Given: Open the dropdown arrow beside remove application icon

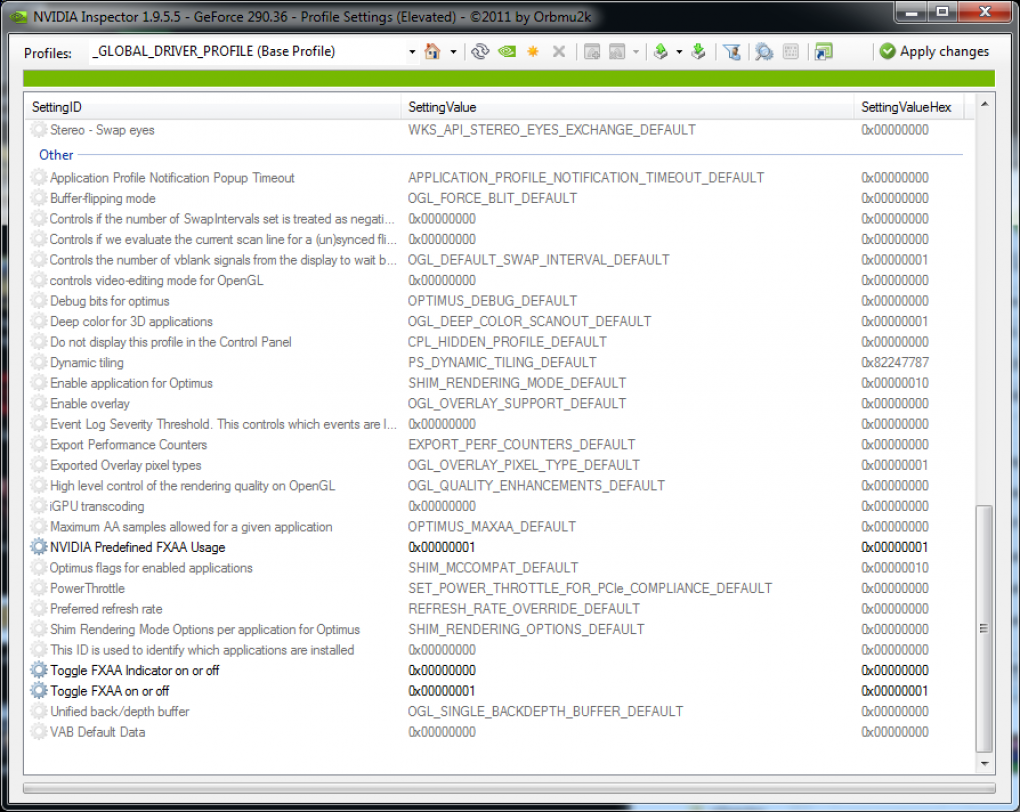Looking at the screenshot, I should tap(636, 51).
